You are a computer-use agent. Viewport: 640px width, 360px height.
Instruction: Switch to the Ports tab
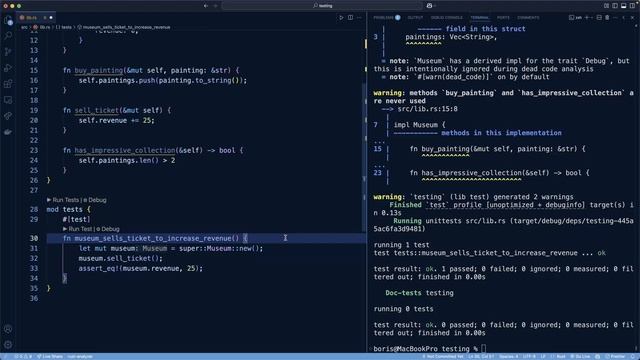pyautogui.click(x=503, y=18)
